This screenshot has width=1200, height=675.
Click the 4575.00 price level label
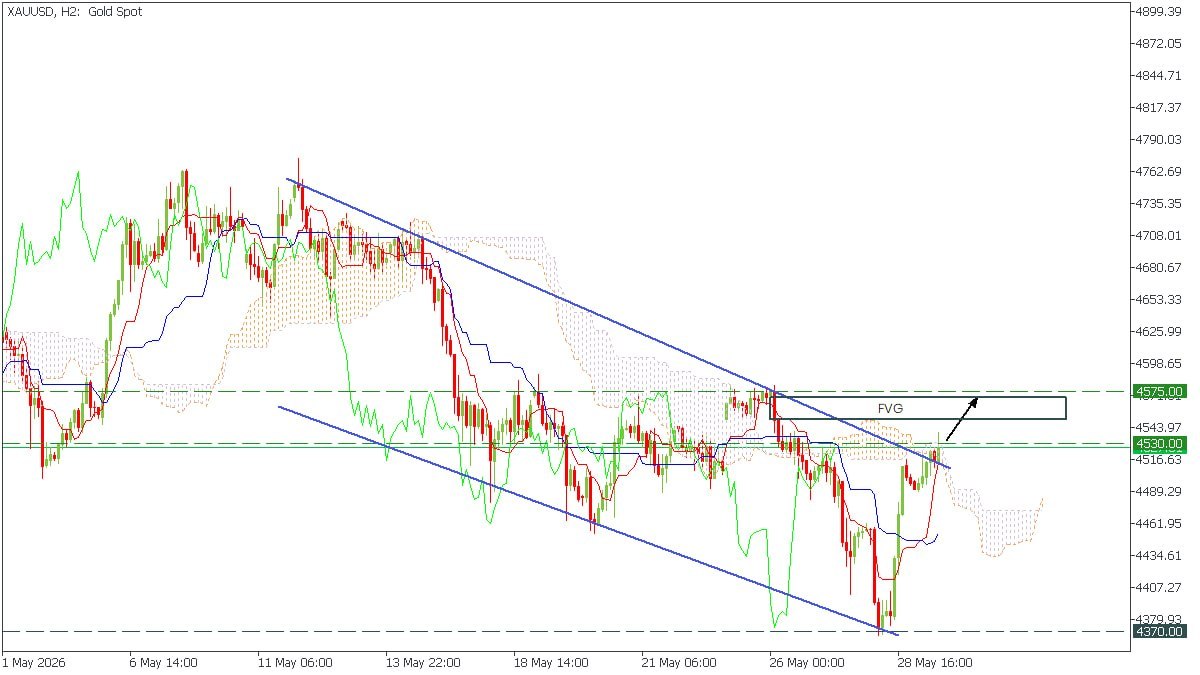click(1159, 391)
